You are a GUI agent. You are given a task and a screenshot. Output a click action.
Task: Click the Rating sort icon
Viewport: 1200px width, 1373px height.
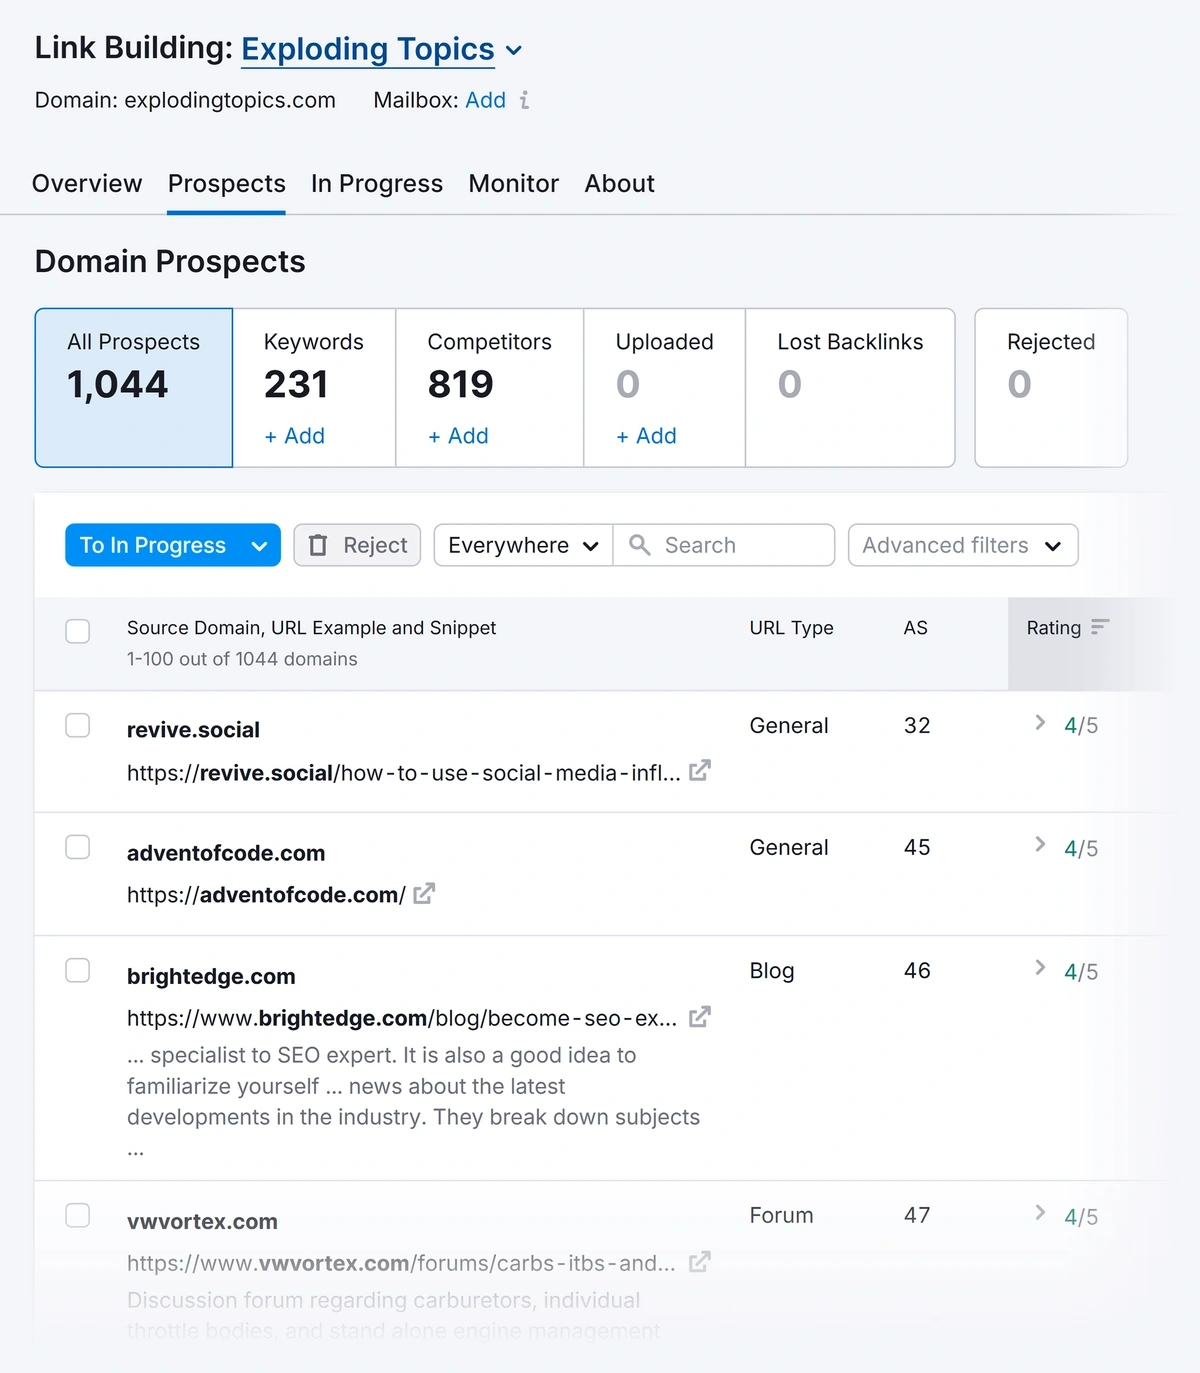click(x=1100, y=627)
